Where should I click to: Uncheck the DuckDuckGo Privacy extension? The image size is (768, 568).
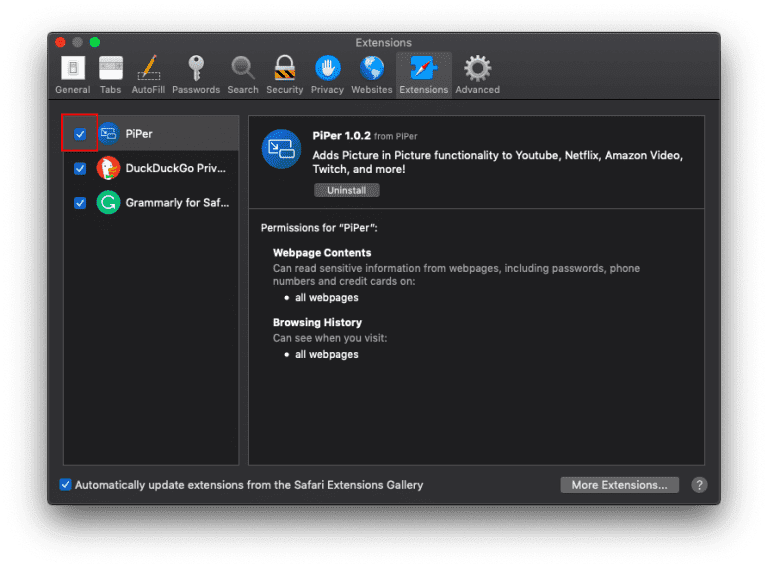click(80, 168)
